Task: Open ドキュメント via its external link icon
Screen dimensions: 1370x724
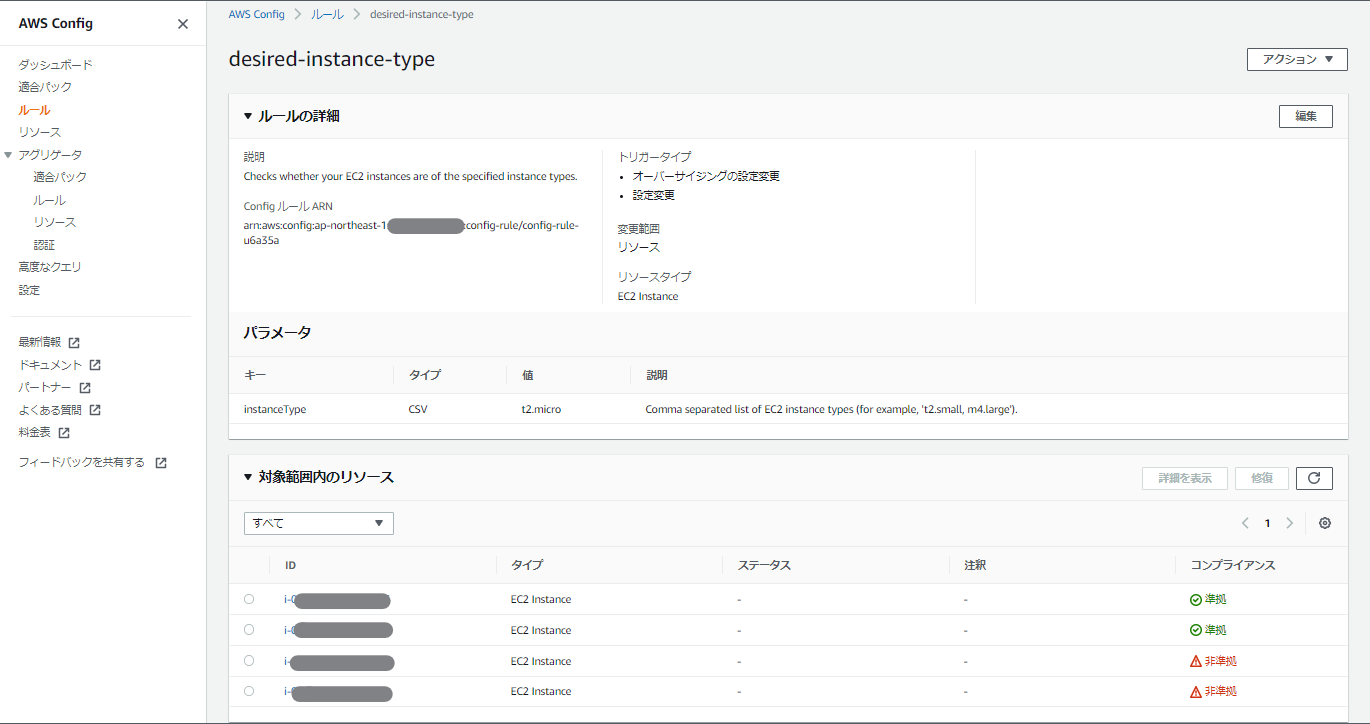Action: pyautogui.click(x=95, y=364)
